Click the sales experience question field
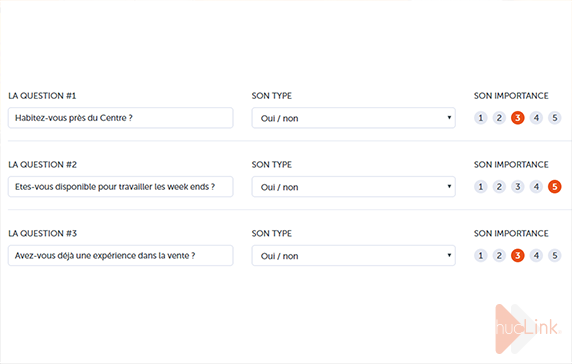Viewport: 572px width, 364px height. tap(121, 256)
